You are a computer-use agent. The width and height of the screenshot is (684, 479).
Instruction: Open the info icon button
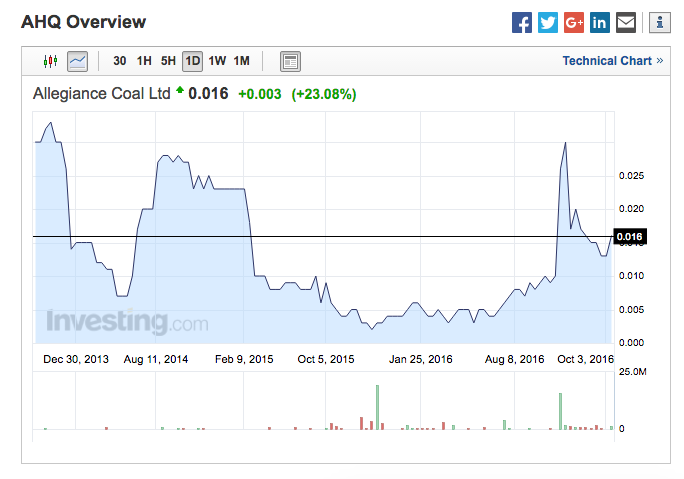coord(660,22)
